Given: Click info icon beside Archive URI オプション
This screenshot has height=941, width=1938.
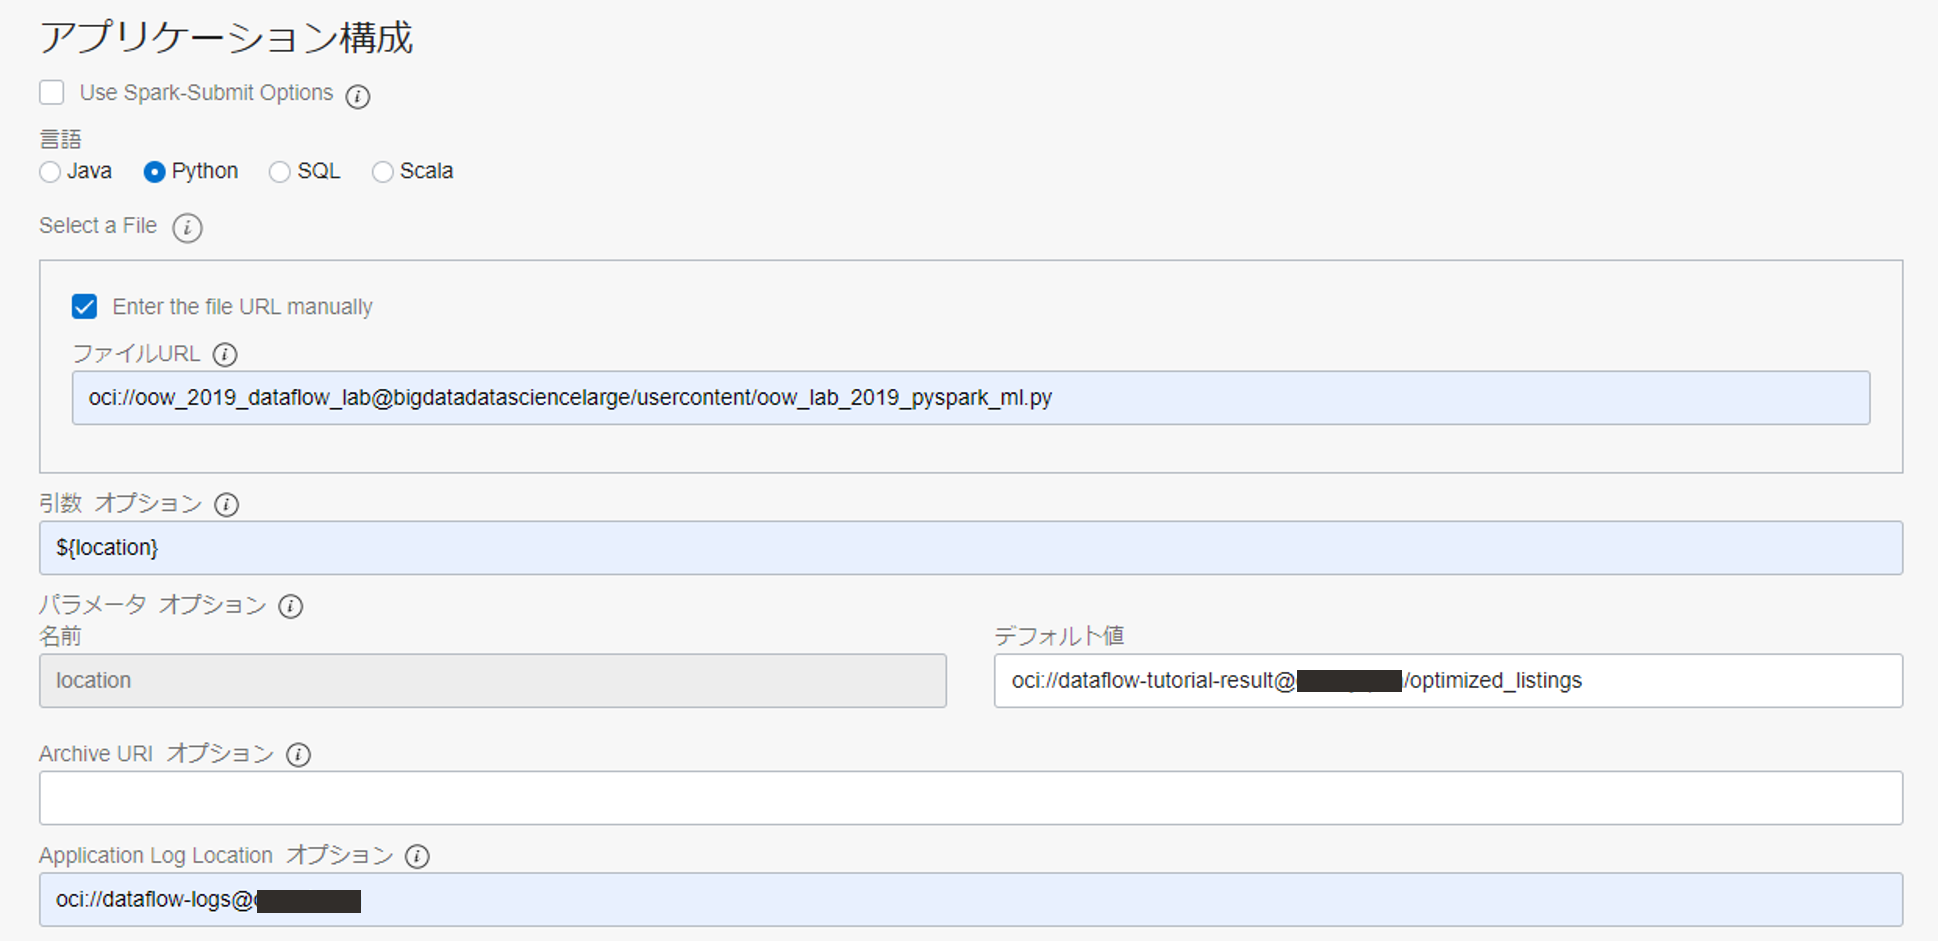Looking at the screenshot, I should (298, 755).
